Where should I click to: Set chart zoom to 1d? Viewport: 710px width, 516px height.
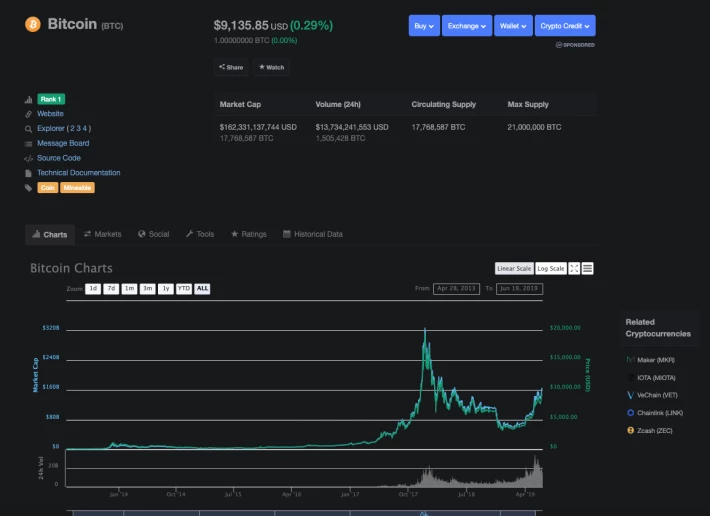pos(93,289)
